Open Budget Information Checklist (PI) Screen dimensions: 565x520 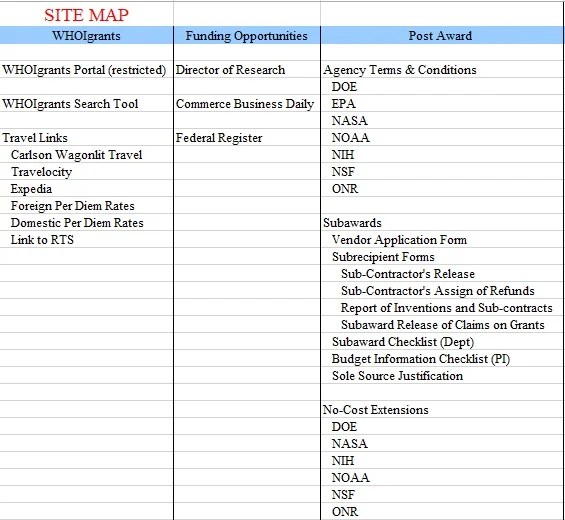tap(421, 359)
